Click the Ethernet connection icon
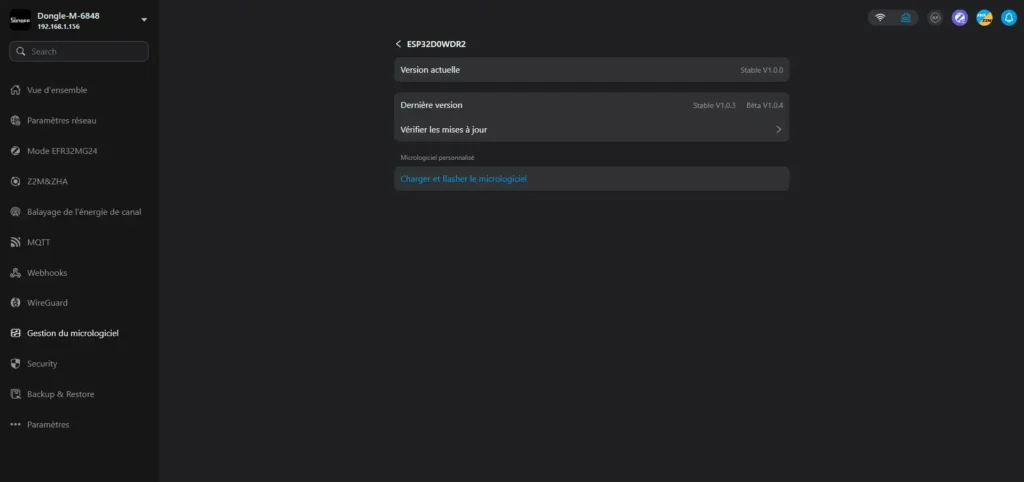Viewport: 1024px width, 482px height. point(906,18)
